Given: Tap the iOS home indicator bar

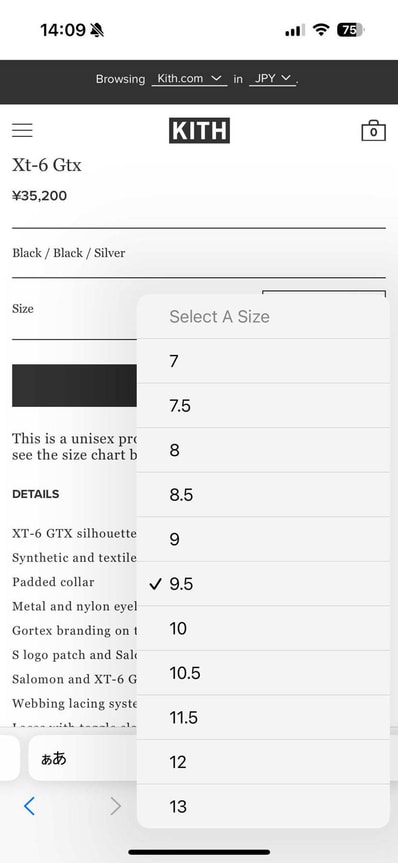Looking at the screenshot, I should click(x=199, y=853).
